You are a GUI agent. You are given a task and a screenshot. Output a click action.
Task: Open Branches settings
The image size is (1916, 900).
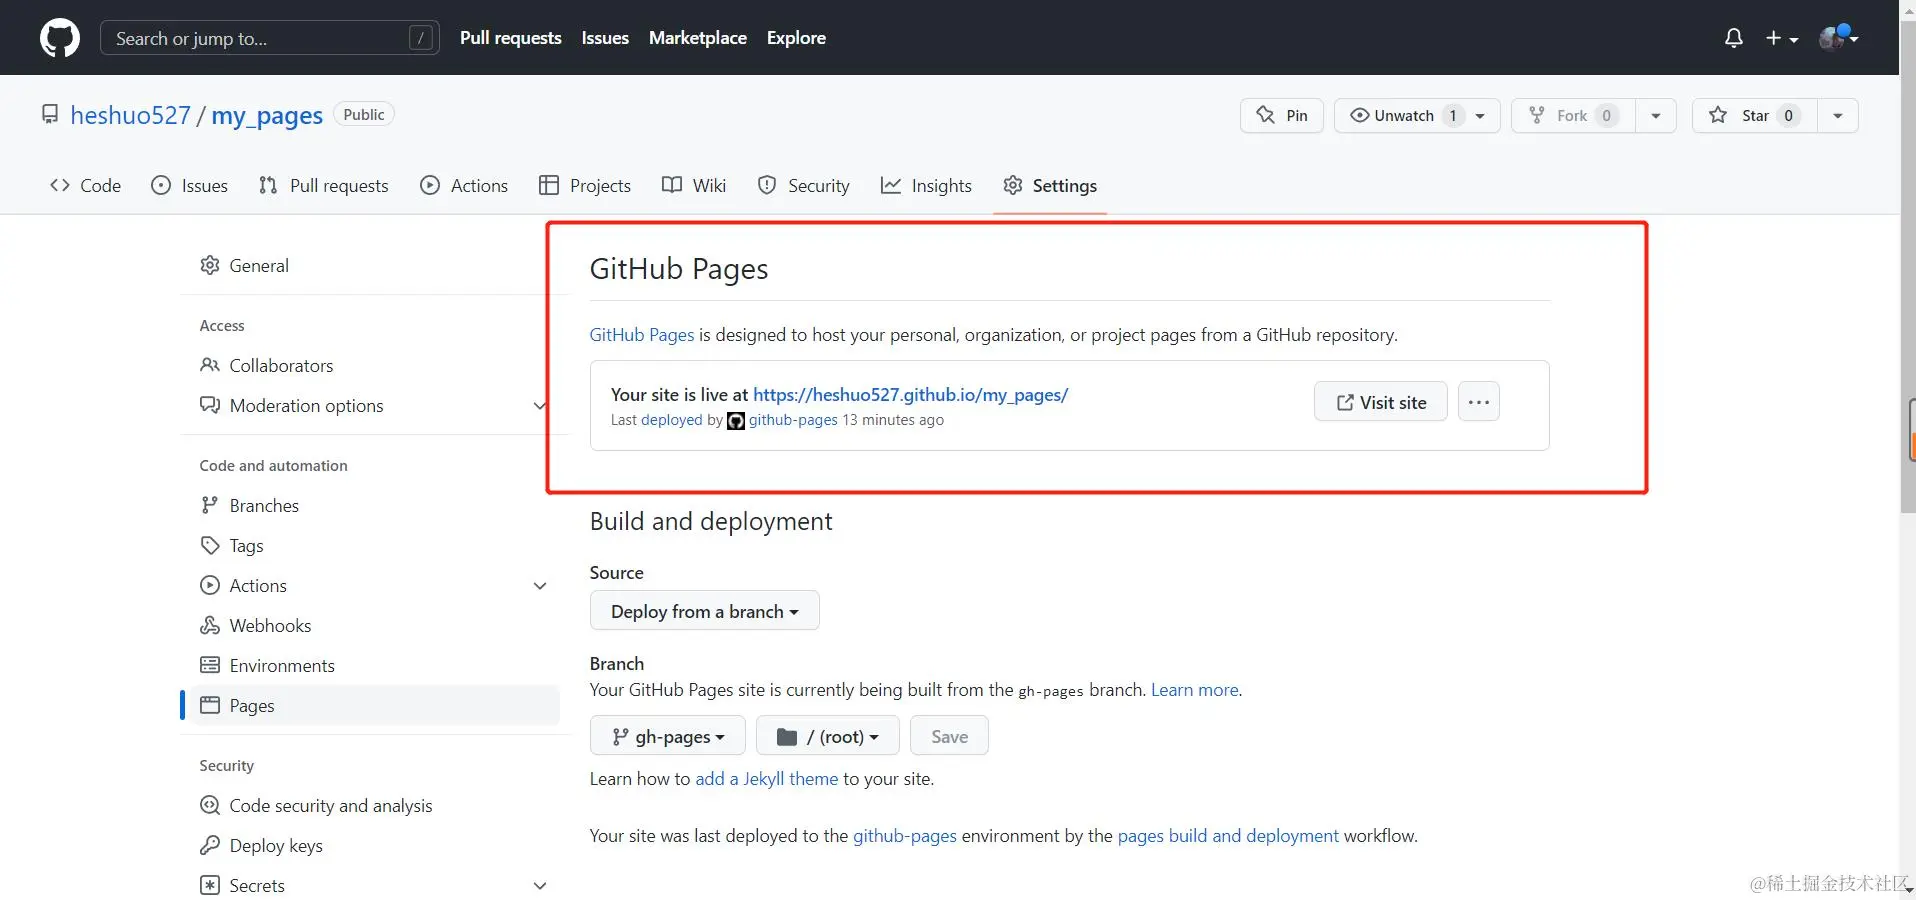pos(370,506)
